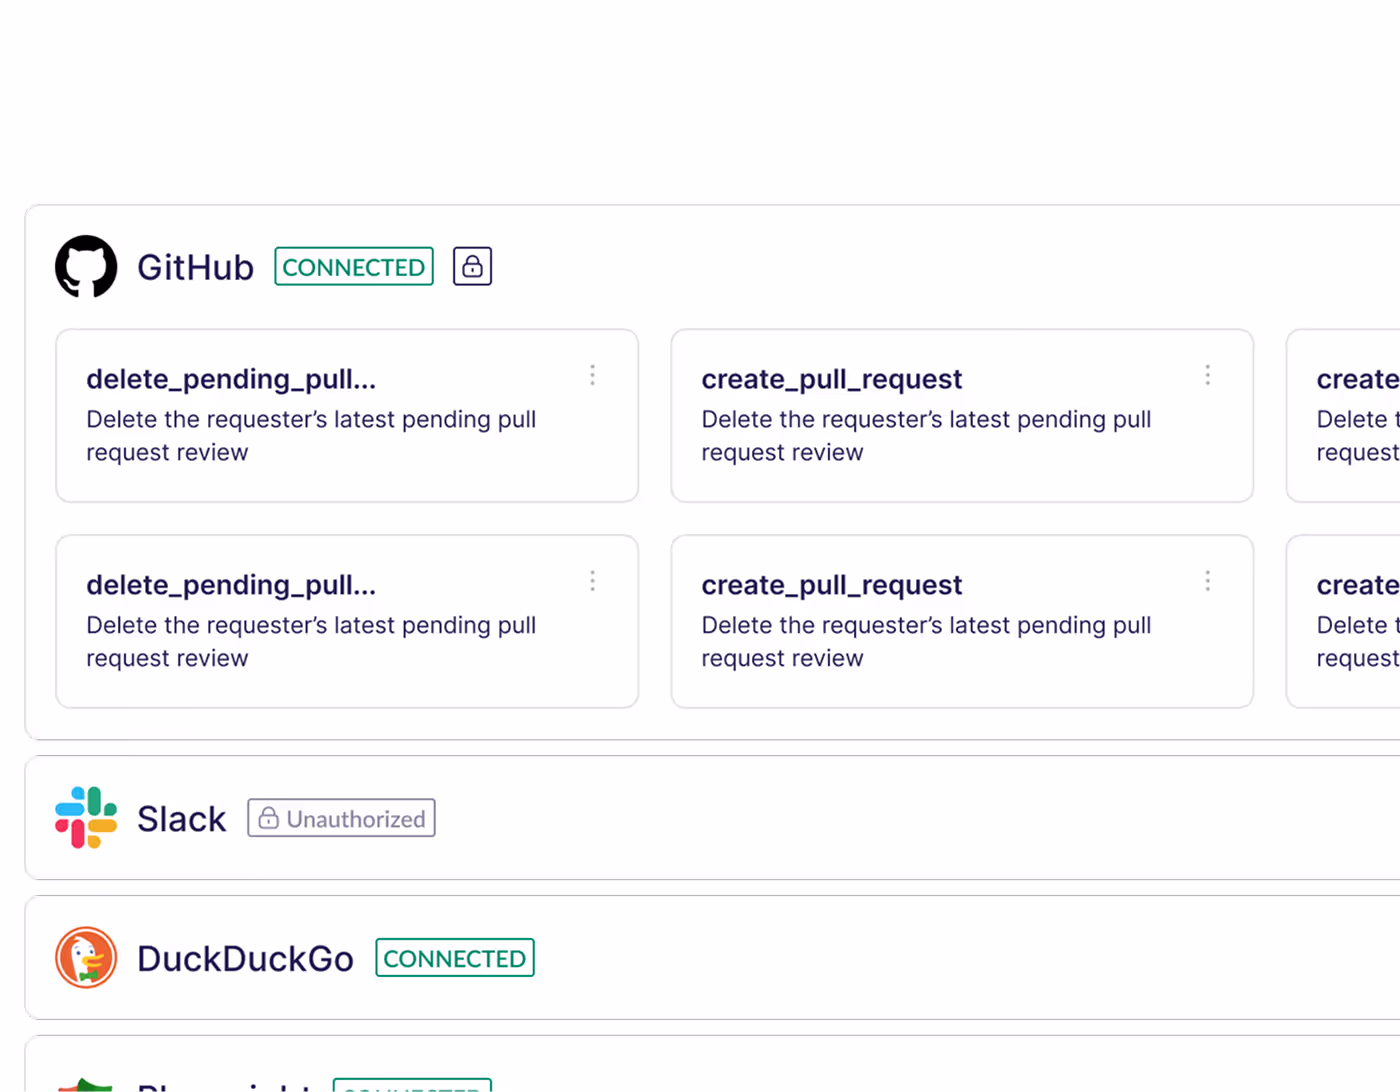Click the GitHub CONNECTED status badge
This screenshot has height=1092, width=1400.
pos(354,266)
